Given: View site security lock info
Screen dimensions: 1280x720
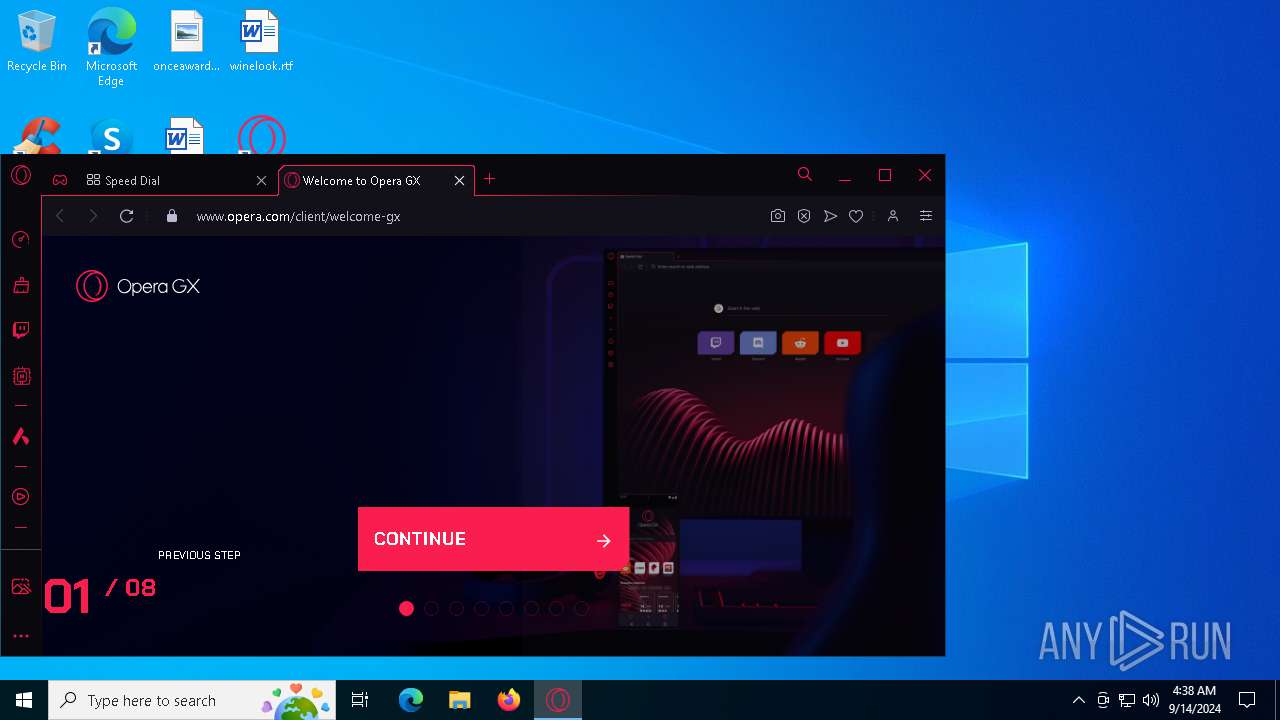Looking at the screenshot, I should 172,216.
